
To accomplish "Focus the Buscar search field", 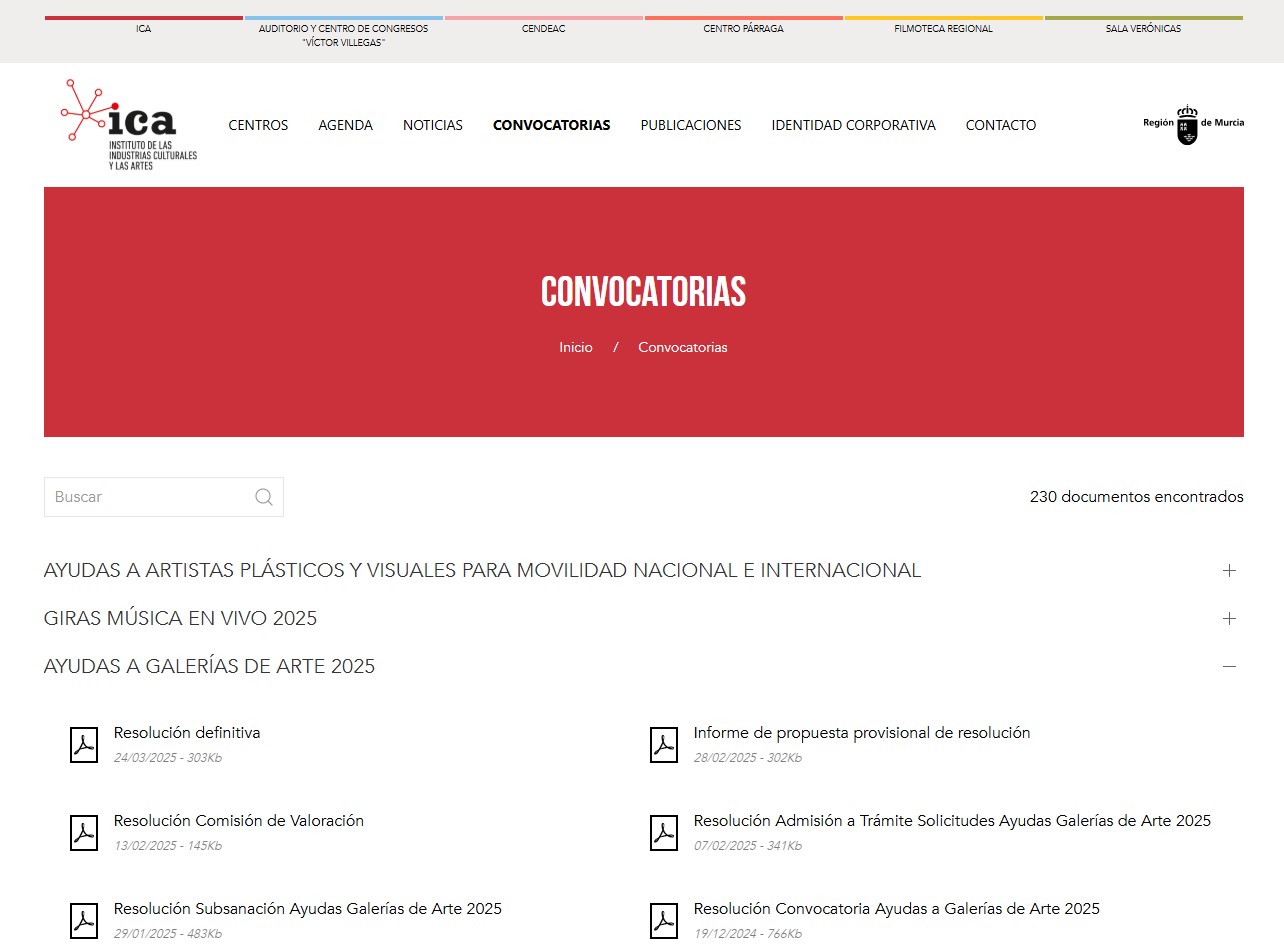I will point(150,497).
